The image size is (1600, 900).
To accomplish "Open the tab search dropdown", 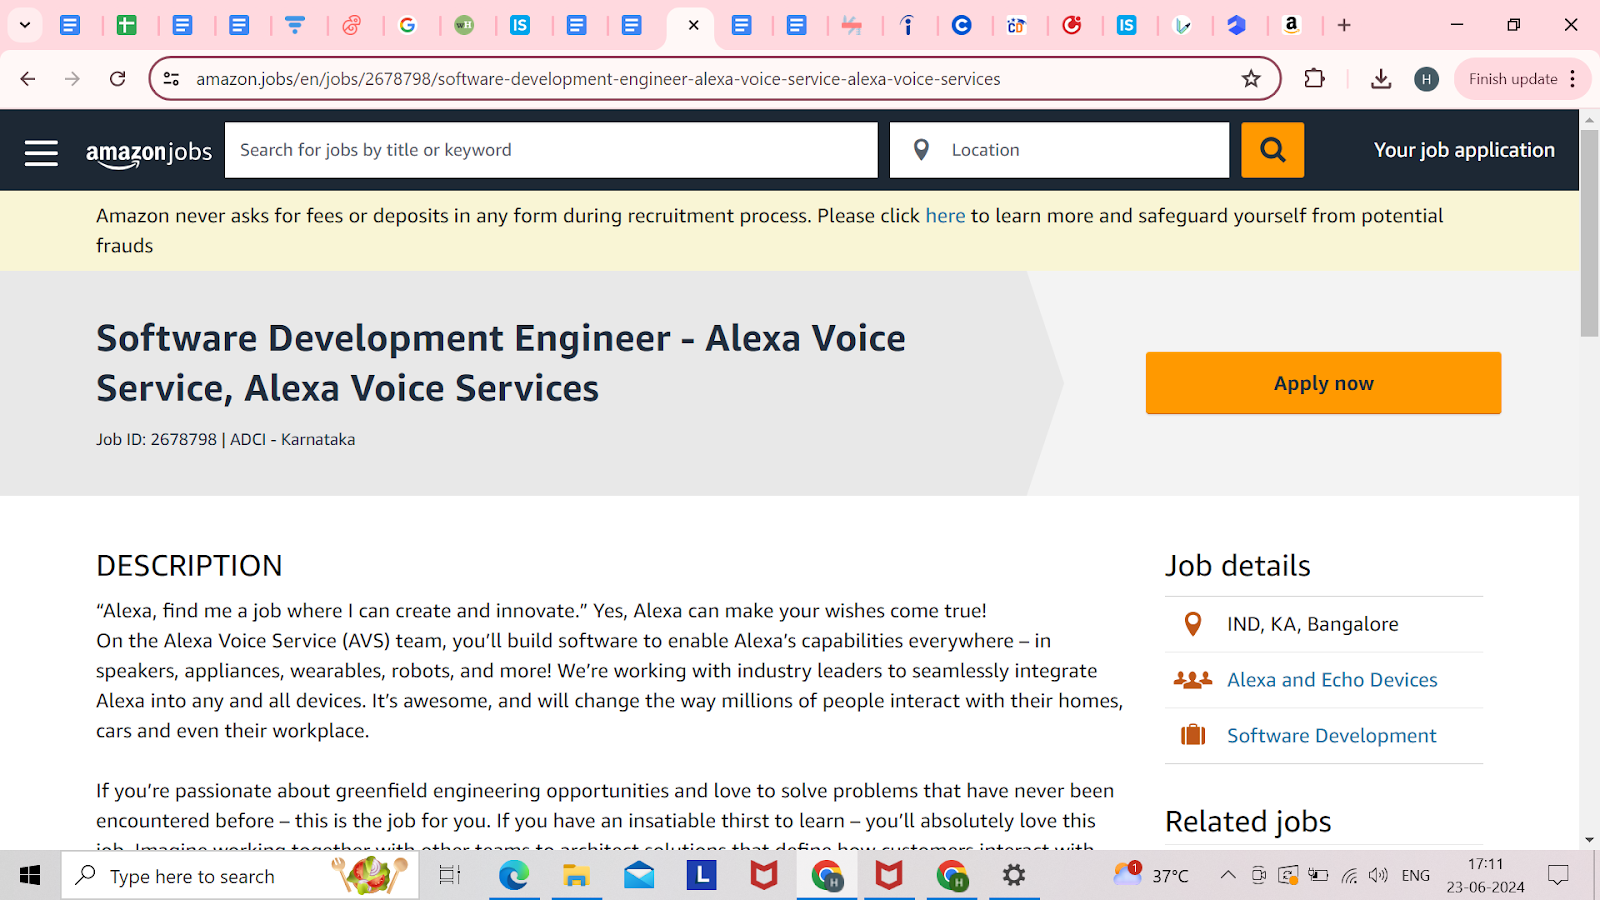I will coord(25,25).
